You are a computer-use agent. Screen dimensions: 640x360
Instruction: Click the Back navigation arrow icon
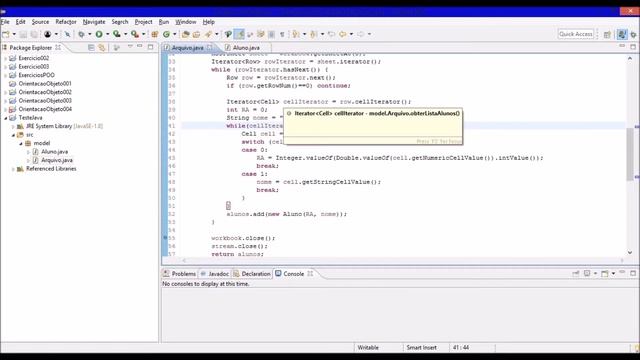(x=343, y=34)
